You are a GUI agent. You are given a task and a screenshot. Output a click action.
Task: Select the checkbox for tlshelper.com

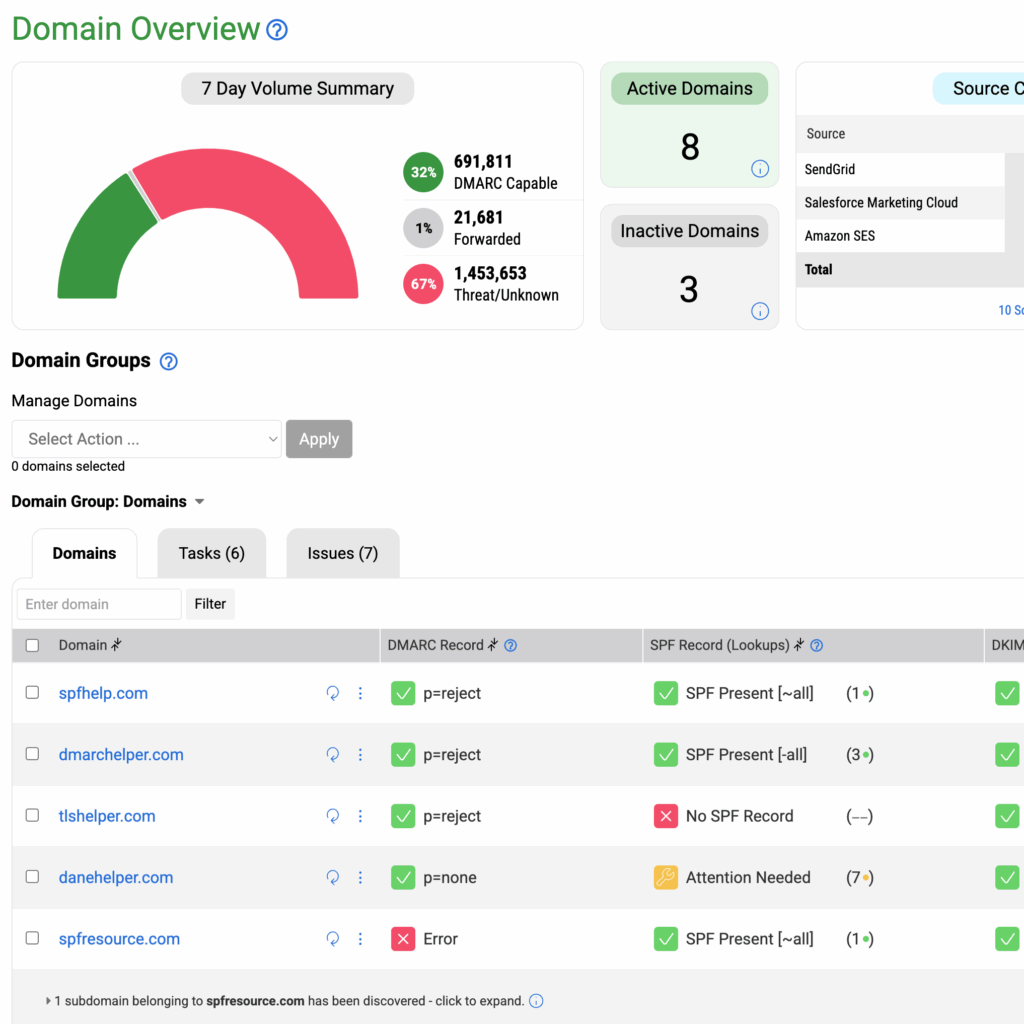(31, 815)
